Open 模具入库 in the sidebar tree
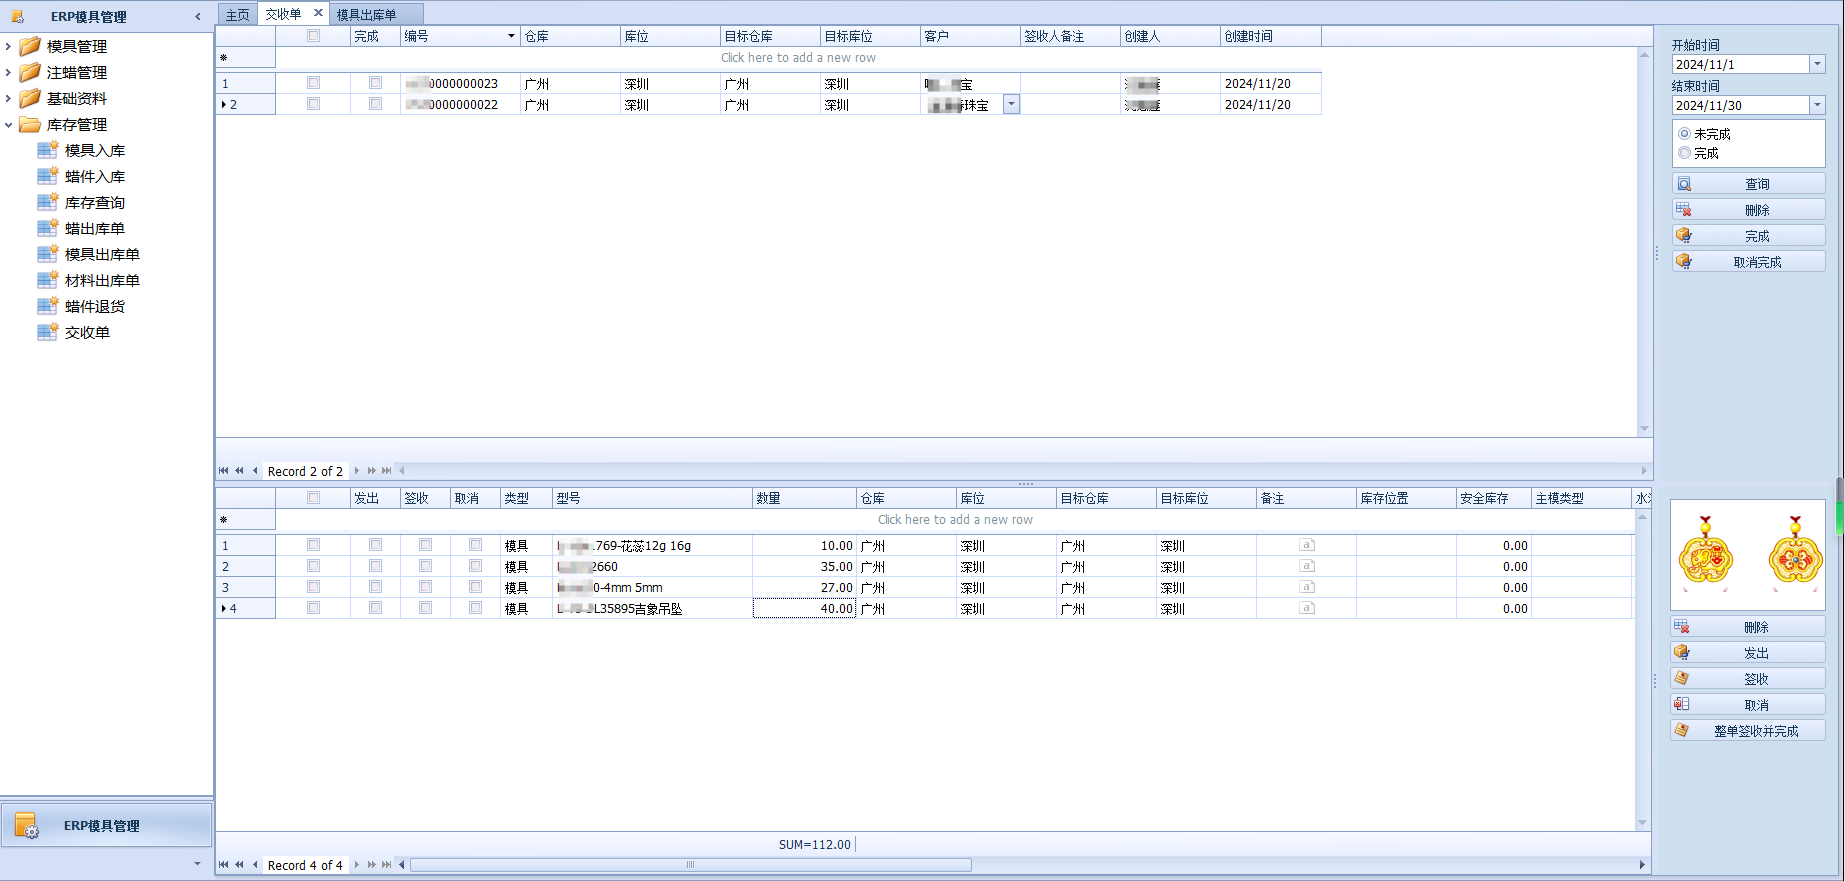The height and width of the screenshot is (881, 1845). (94, 151)
